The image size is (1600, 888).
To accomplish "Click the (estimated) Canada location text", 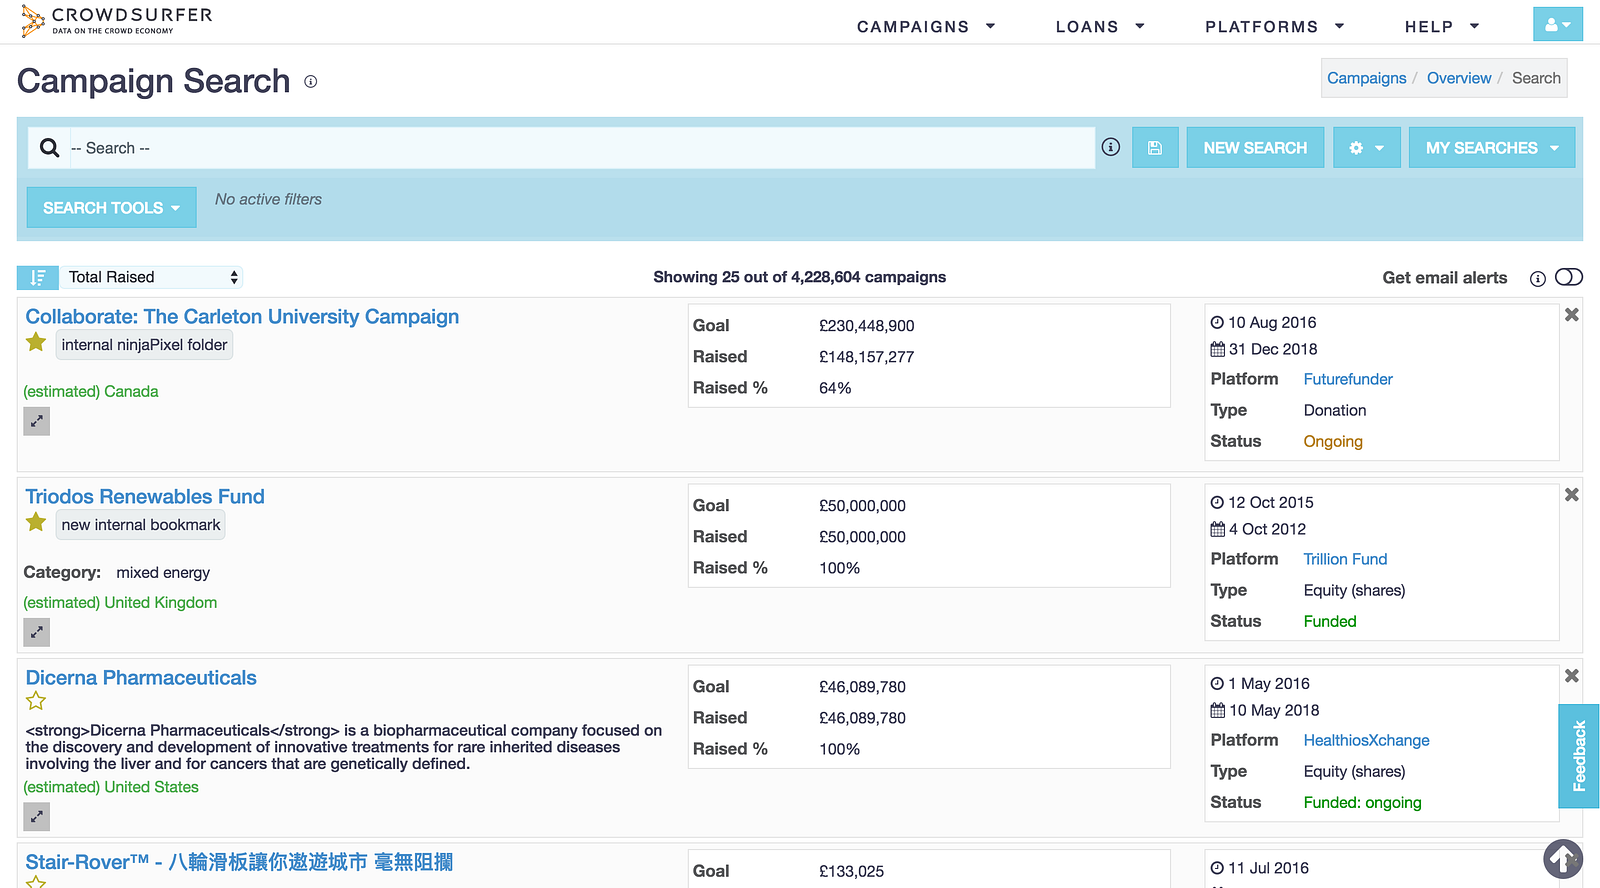I will 91,391.
